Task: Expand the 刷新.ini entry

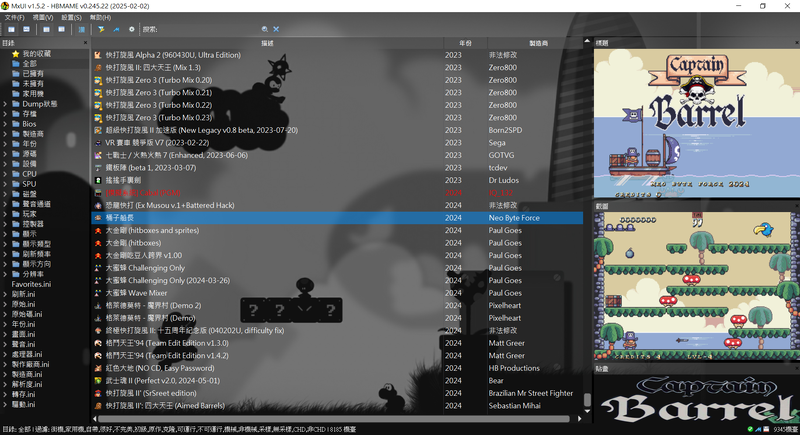Action: (5, 294)
